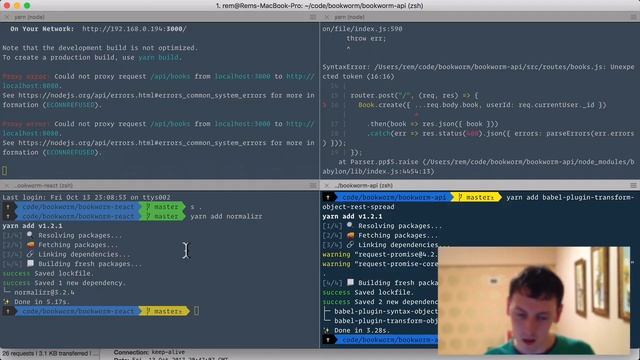Click the magnifier emoji beside Resolving packages in bookworm-react pane

coord(30,235)
